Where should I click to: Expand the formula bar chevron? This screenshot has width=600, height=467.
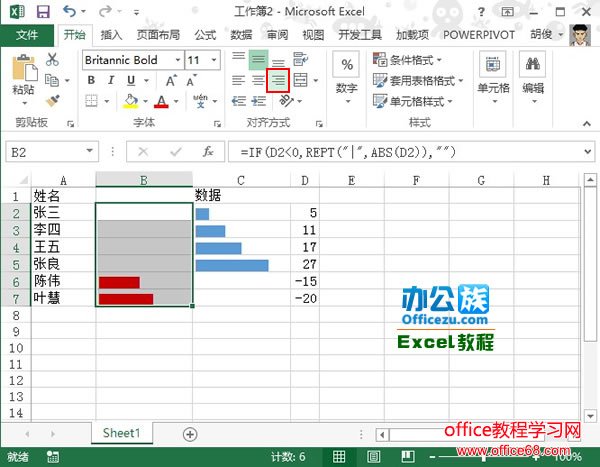point(588,152)
